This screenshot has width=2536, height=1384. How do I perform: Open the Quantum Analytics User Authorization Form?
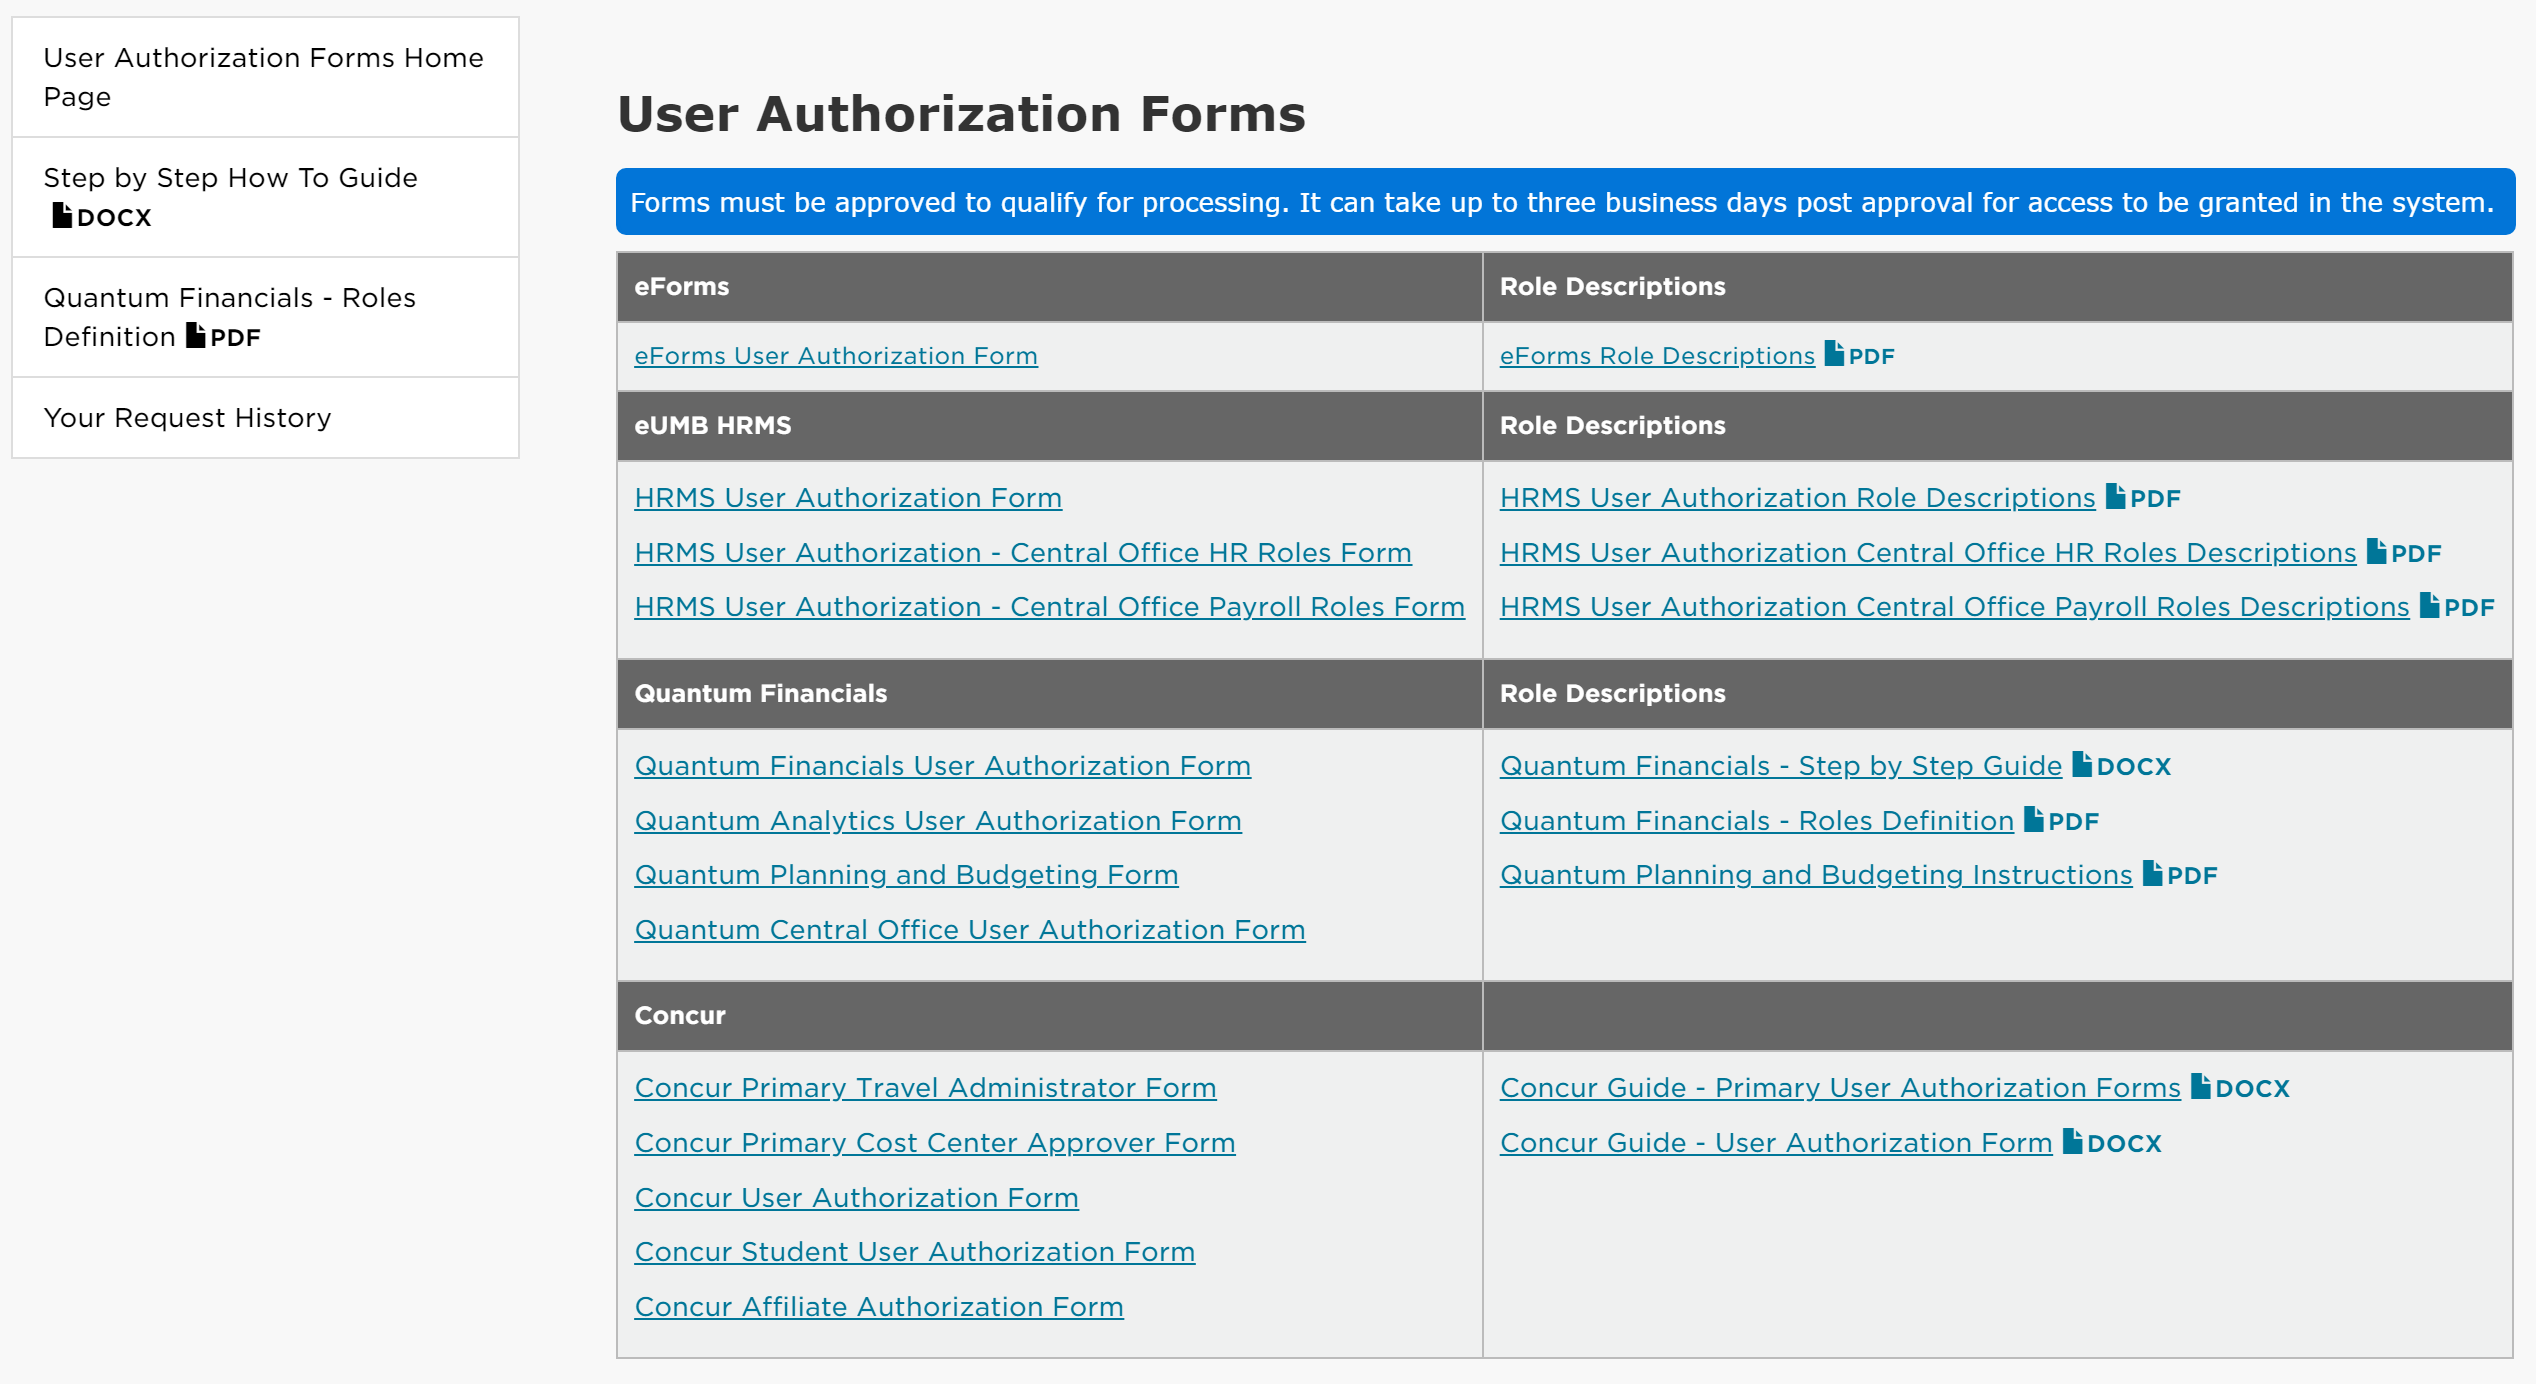tap(938, 820)
